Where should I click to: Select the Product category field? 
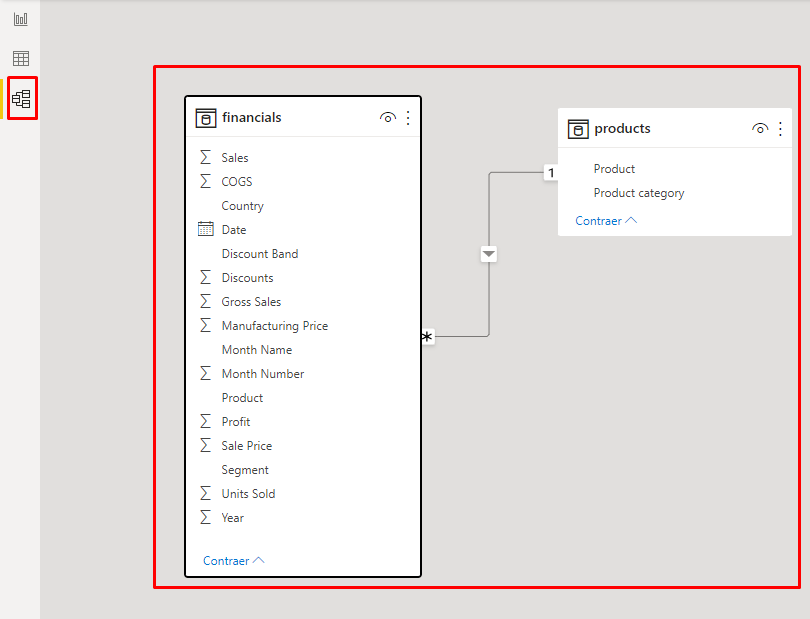pos(639,193)
